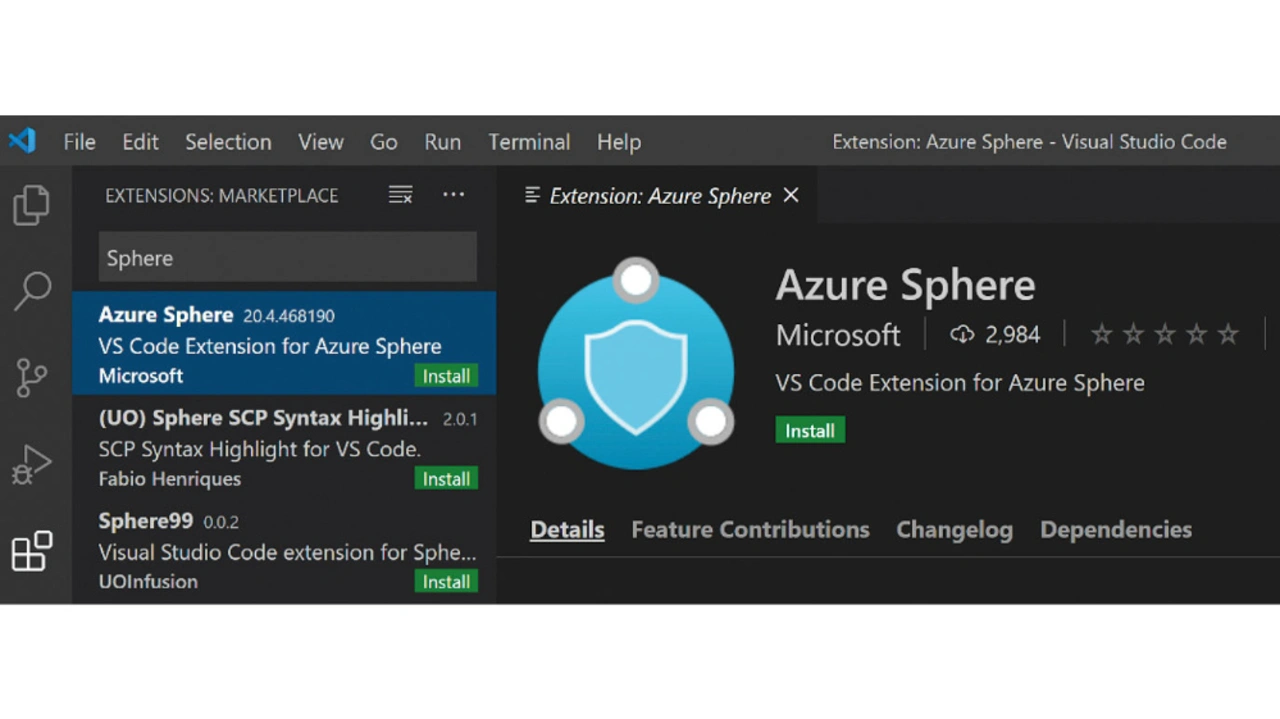Screen dimensions: 1280x719
Task: Switch to the Feature Contributions tab
Action: (750, 529)
